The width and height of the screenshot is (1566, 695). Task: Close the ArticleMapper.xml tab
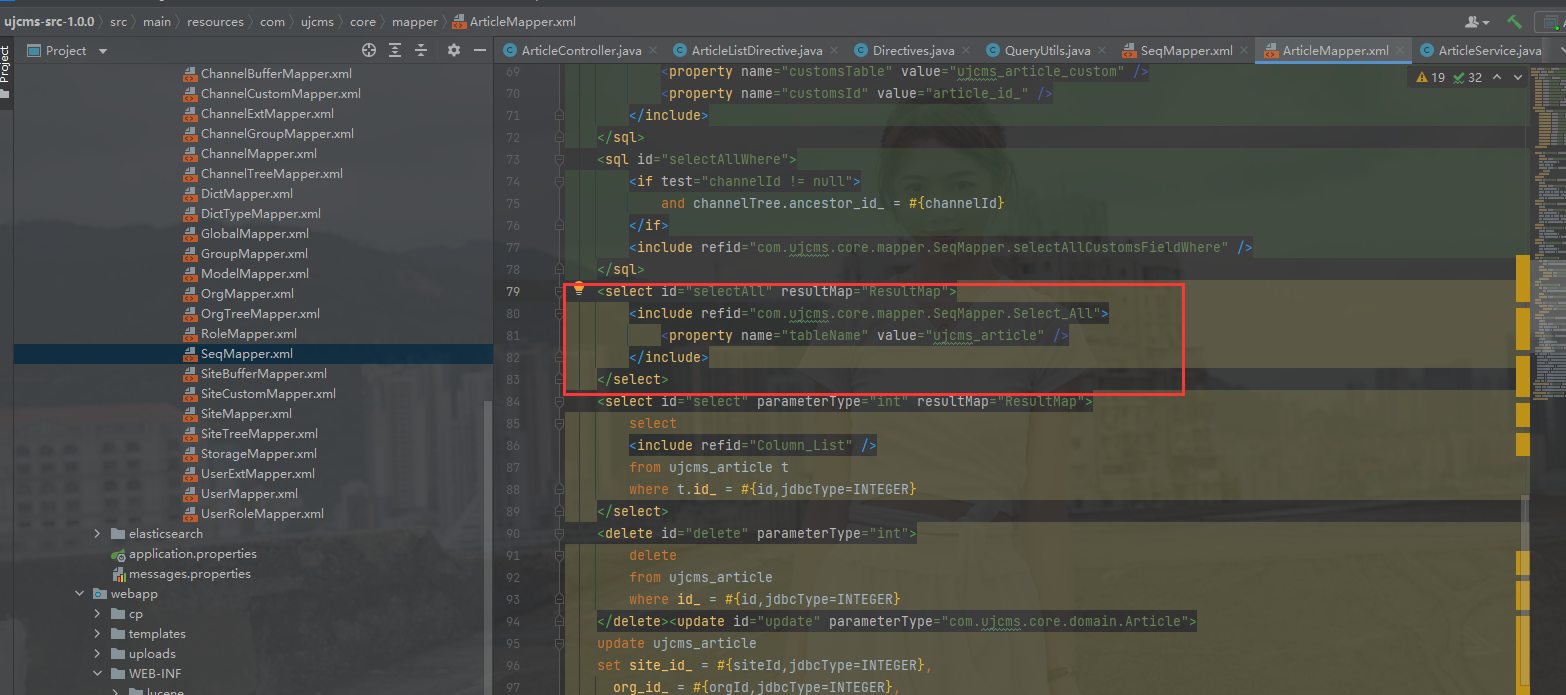[x=1400, y=50]
